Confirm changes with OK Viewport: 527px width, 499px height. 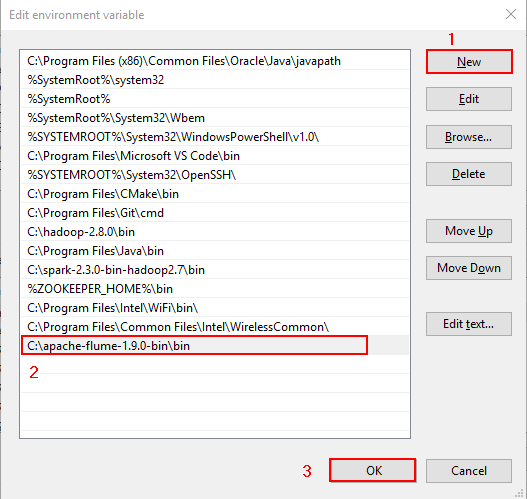click(x=373, y=470)
